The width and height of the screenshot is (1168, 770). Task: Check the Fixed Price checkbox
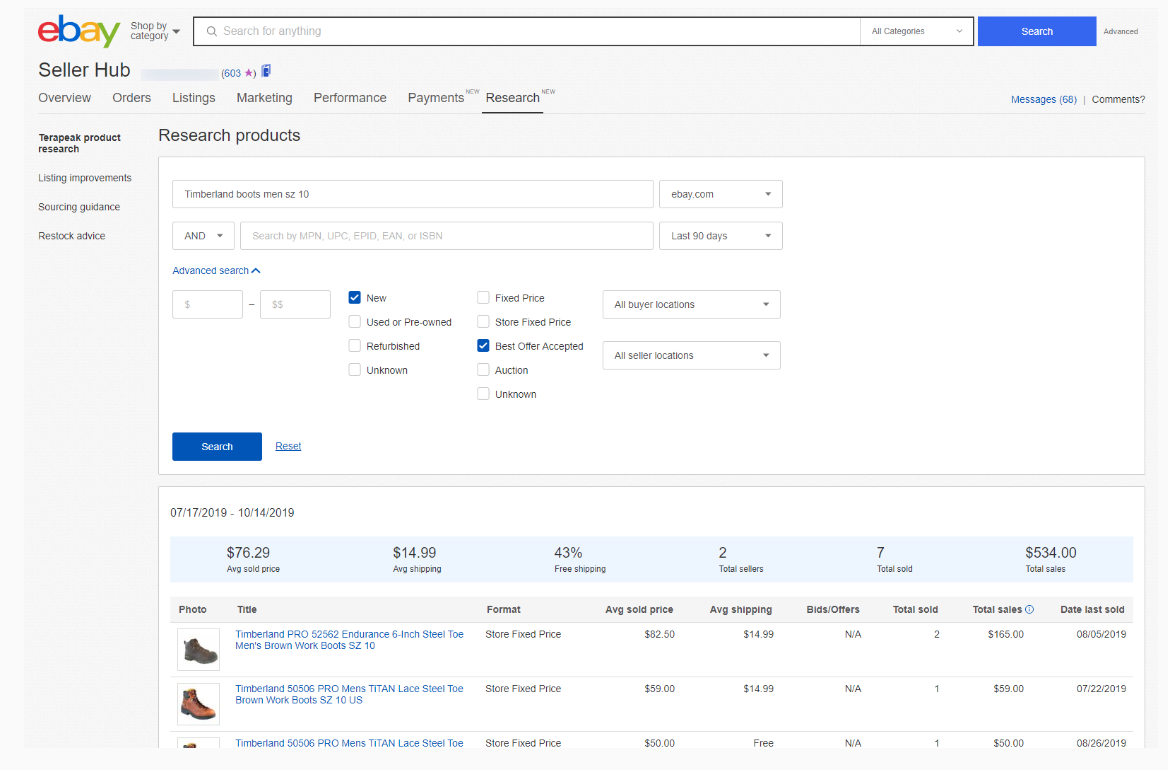(x=483, y=298)
